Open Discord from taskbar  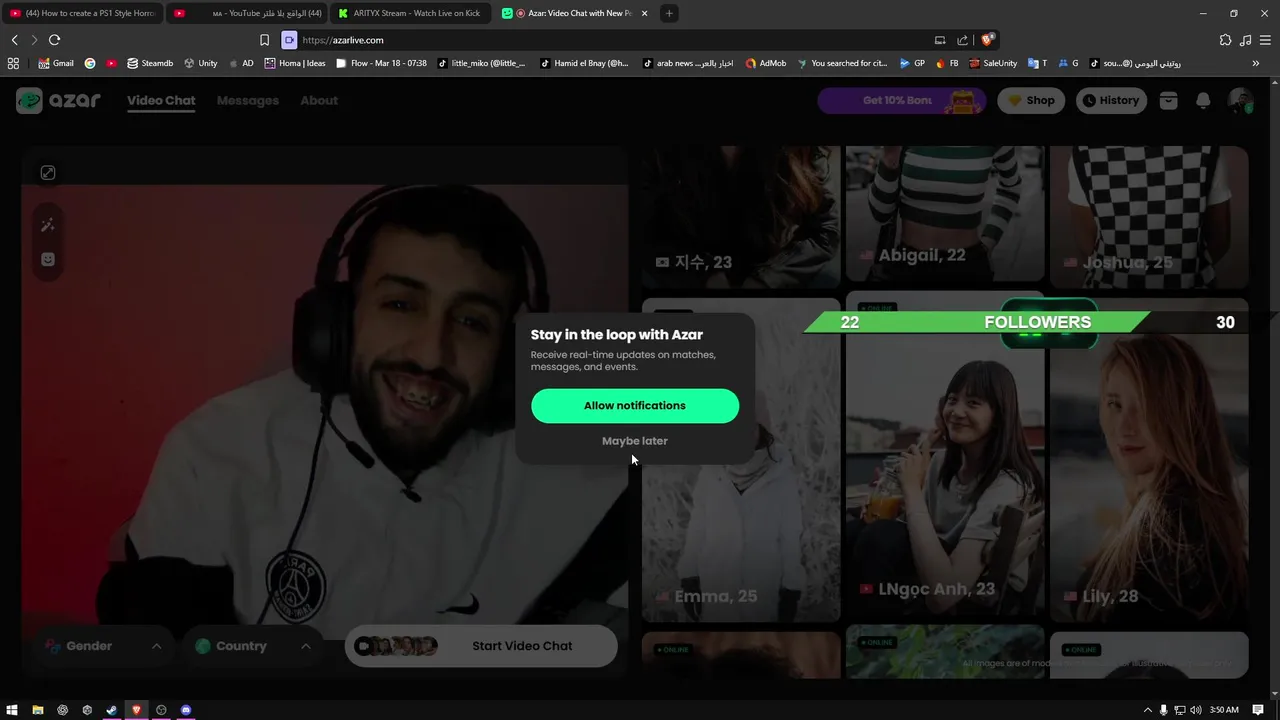(185, 710)
